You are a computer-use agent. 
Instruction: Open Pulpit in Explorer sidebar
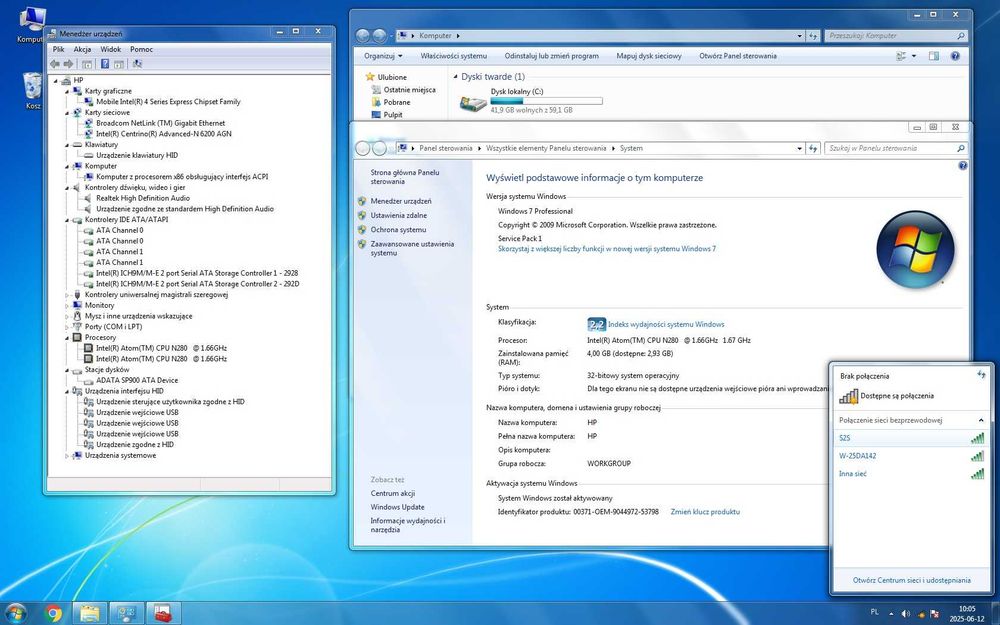click(x=393, y=115)
